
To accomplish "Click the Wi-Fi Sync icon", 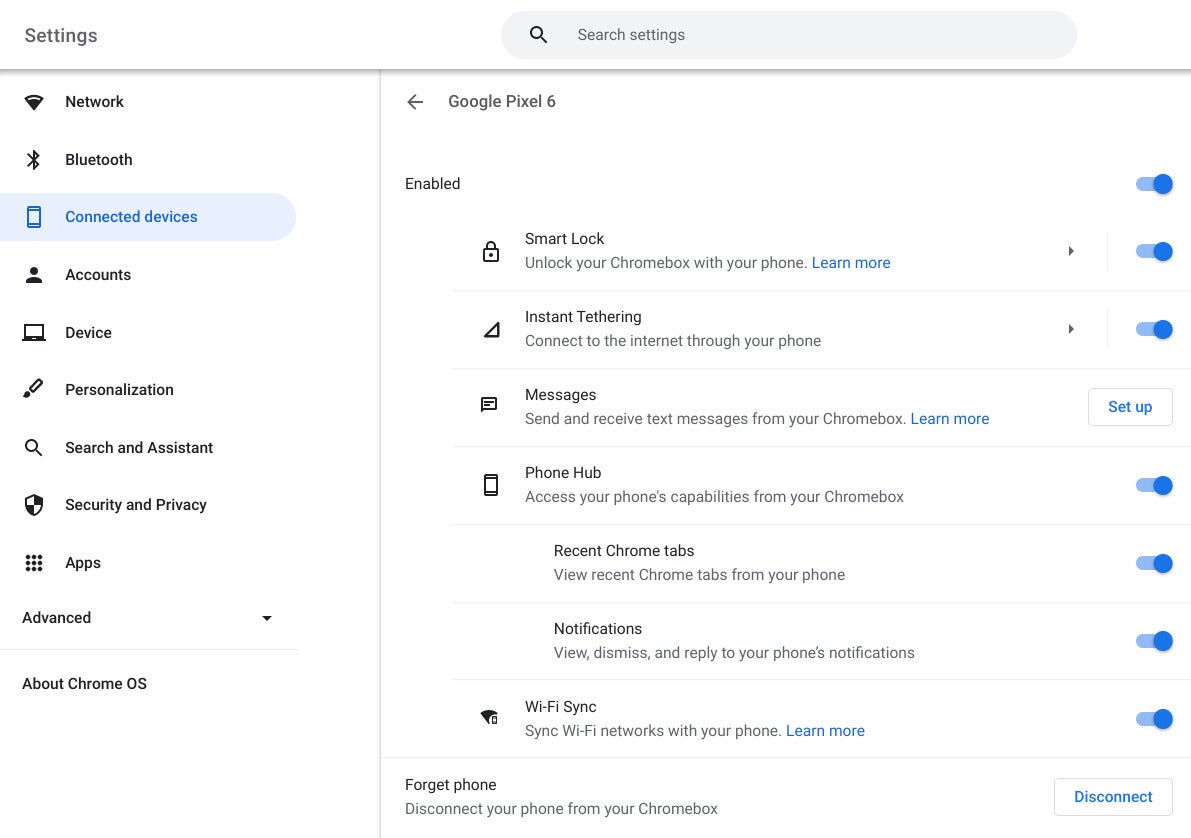I will click(489, 716).
